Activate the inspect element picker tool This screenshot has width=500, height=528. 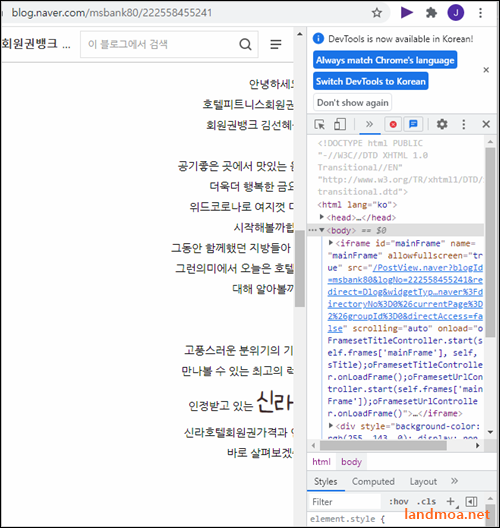coord(319,124)
